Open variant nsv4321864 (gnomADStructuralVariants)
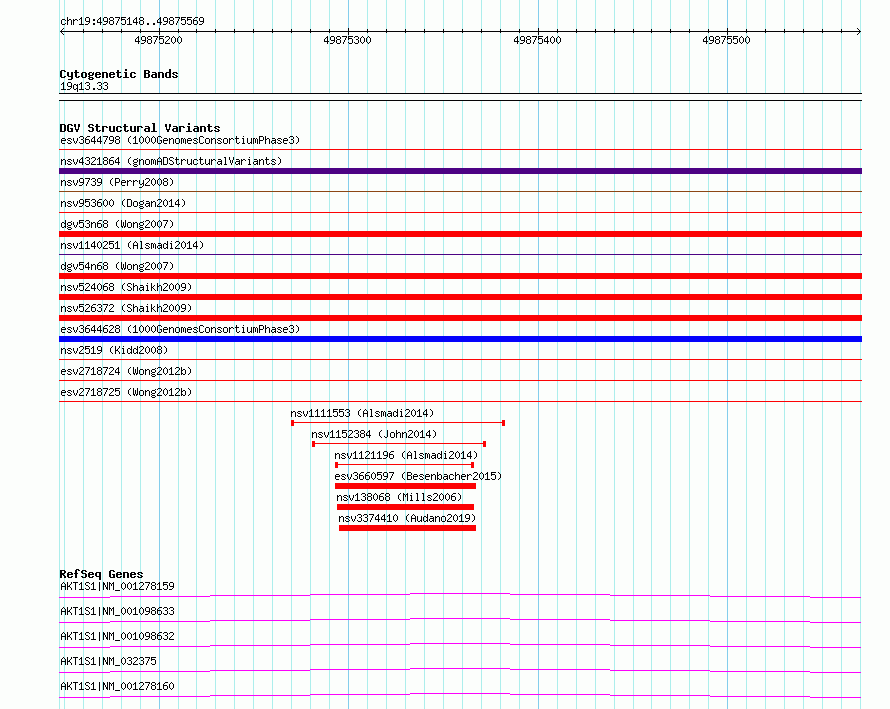The image size is (890, 709). click(171, 161)
